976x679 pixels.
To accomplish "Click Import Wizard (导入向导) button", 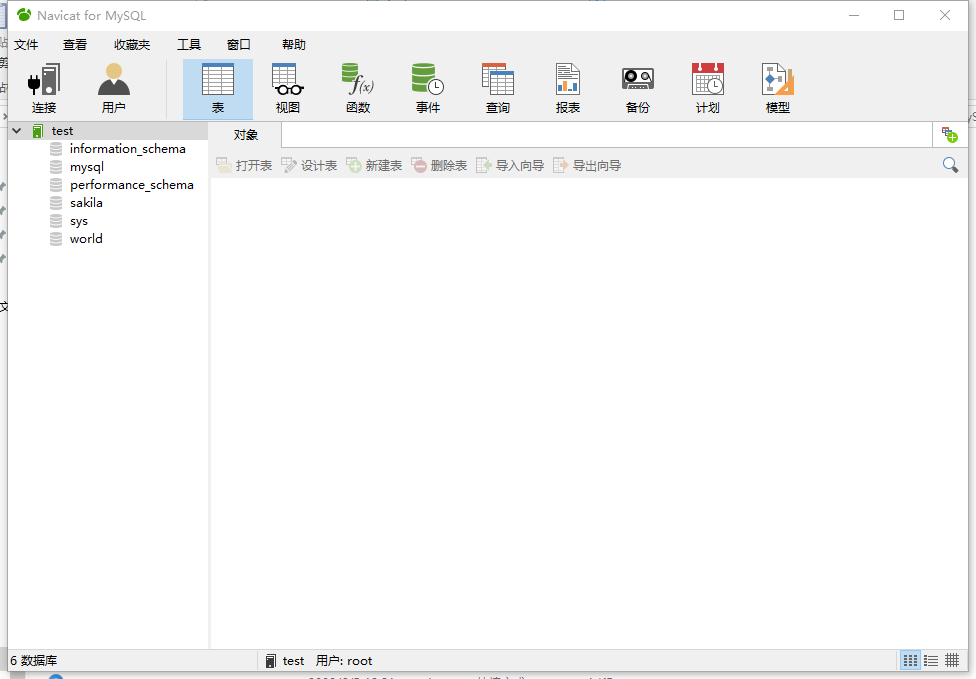I will click(x=510, y=166).
